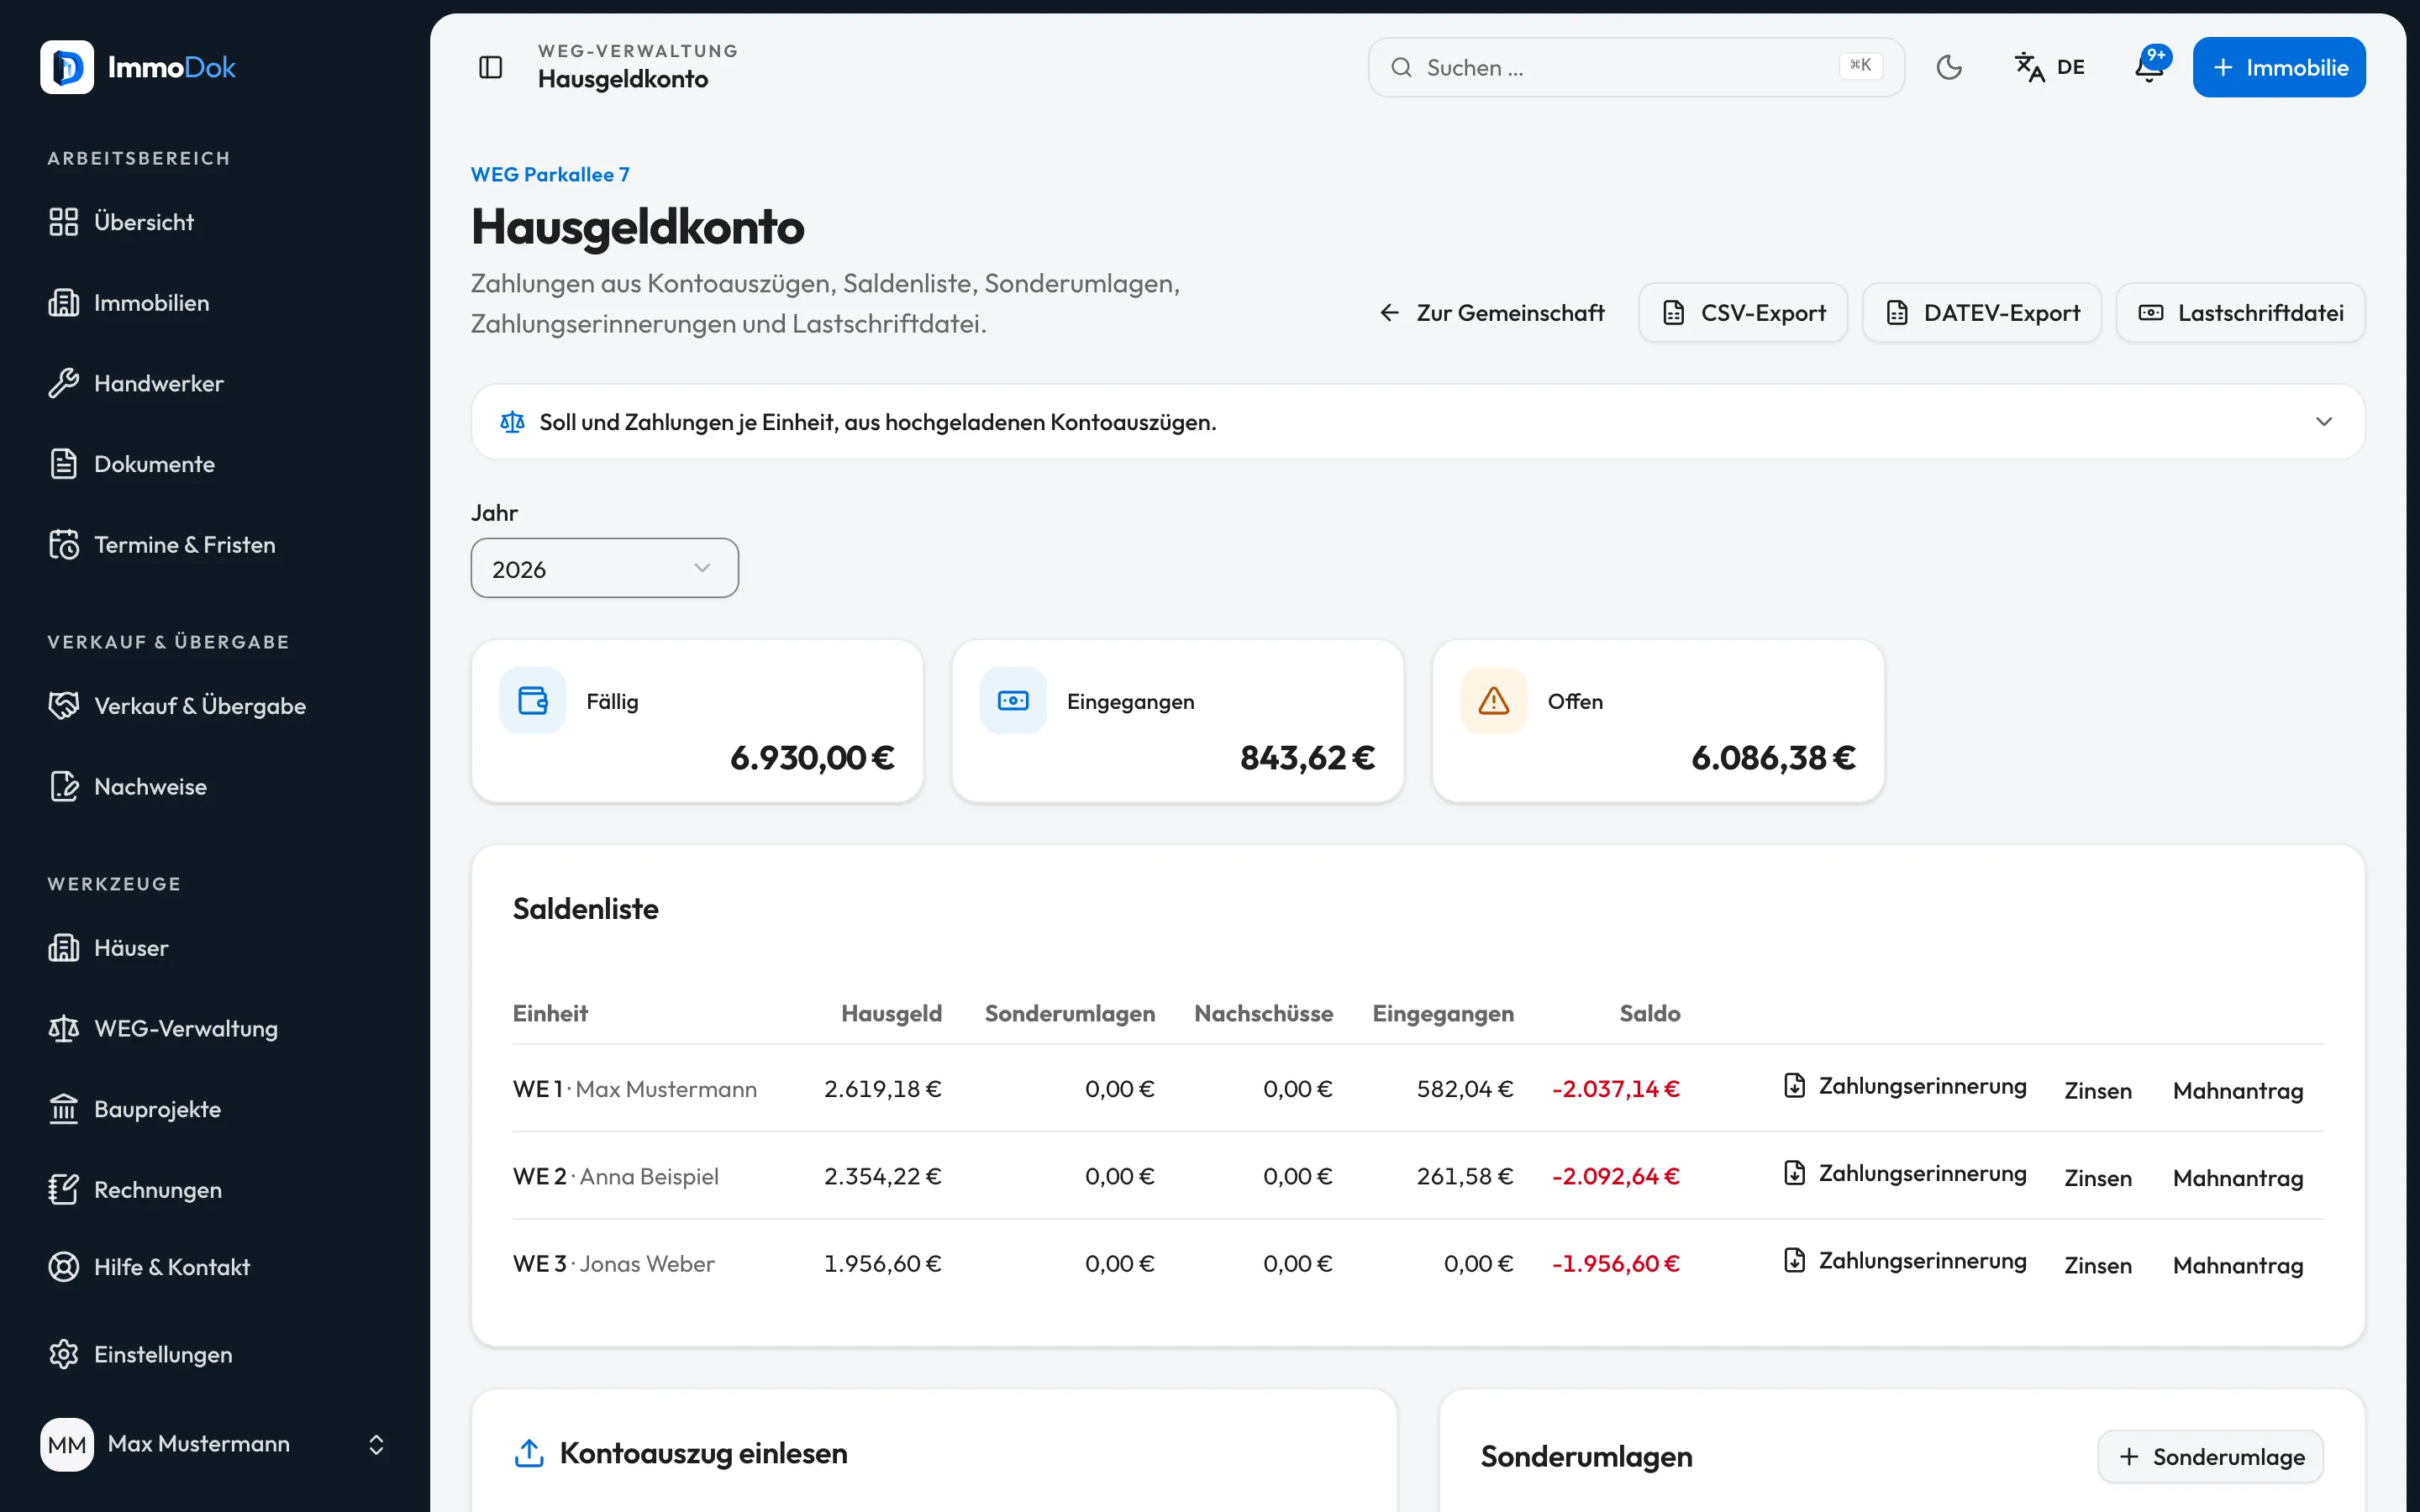Click Zahlungserinnerung for WE 1 Max Mustermann
Image resolution: width=2420 pixels, height=1512 pixels.
[1905, 1087]
